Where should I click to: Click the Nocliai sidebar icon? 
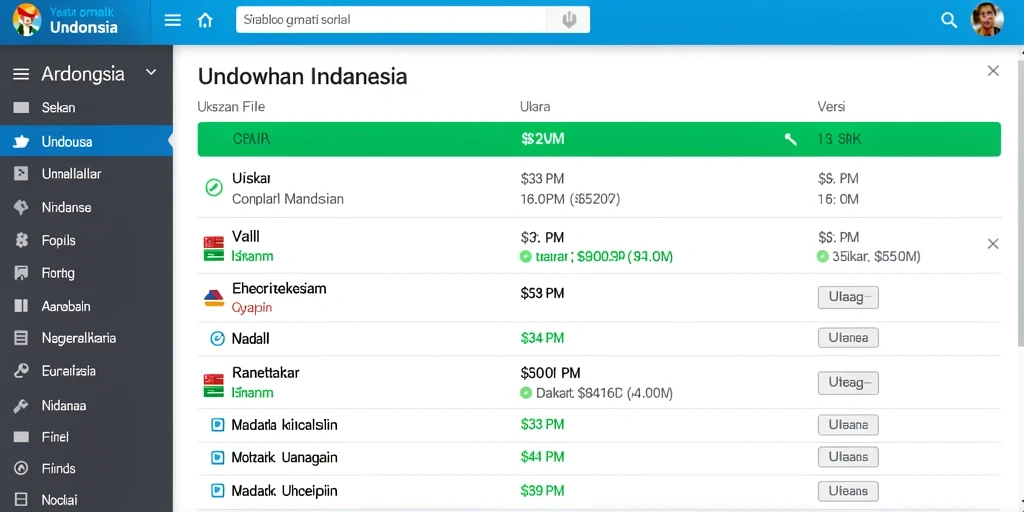(x=21, y=500)
